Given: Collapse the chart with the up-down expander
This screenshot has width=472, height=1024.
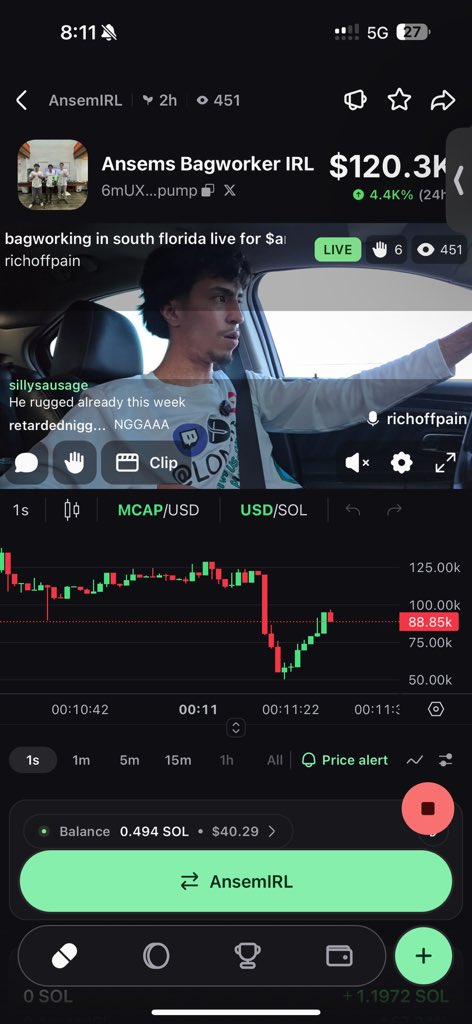Looking at the screenshot, I should click(x=236, y=728).
